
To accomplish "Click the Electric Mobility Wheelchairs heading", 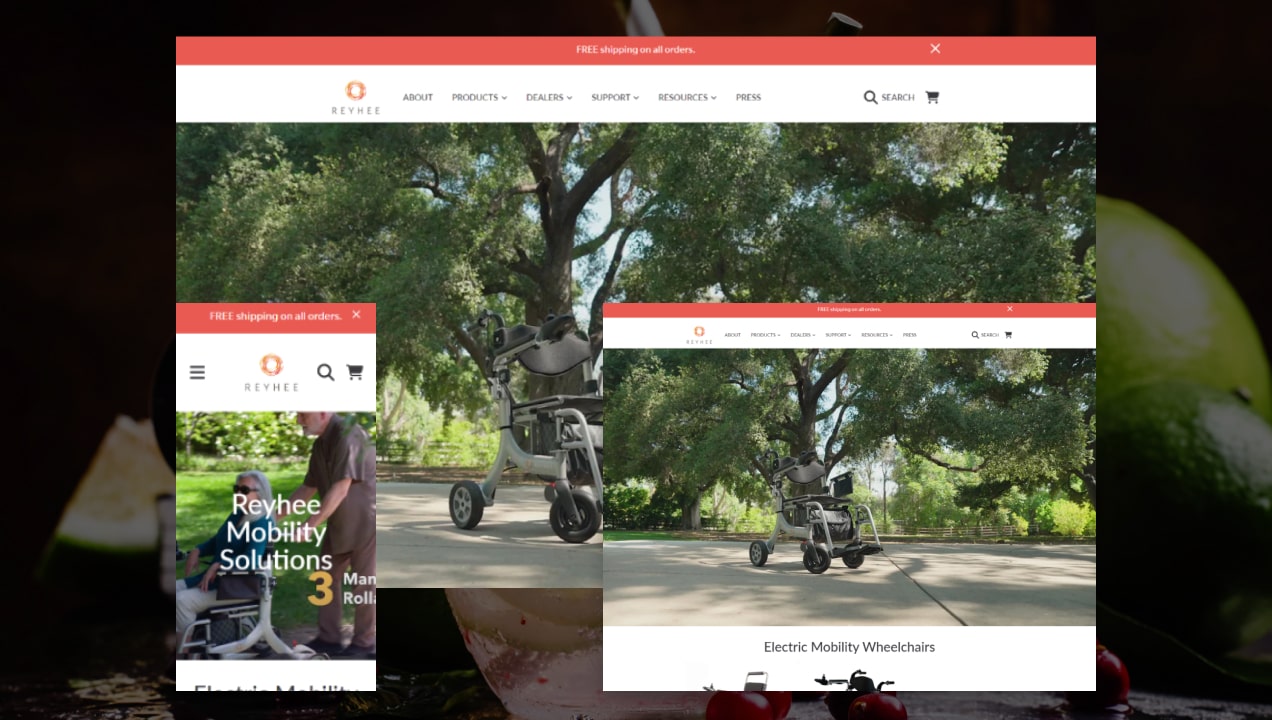I will click(849, 647).
